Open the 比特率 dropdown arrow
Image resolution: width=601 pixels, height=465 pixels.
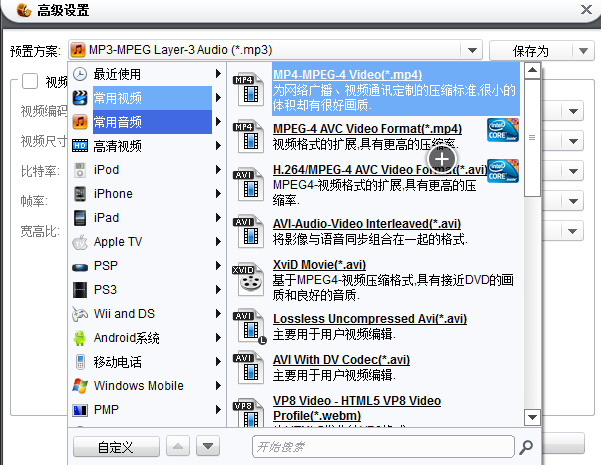573,171
